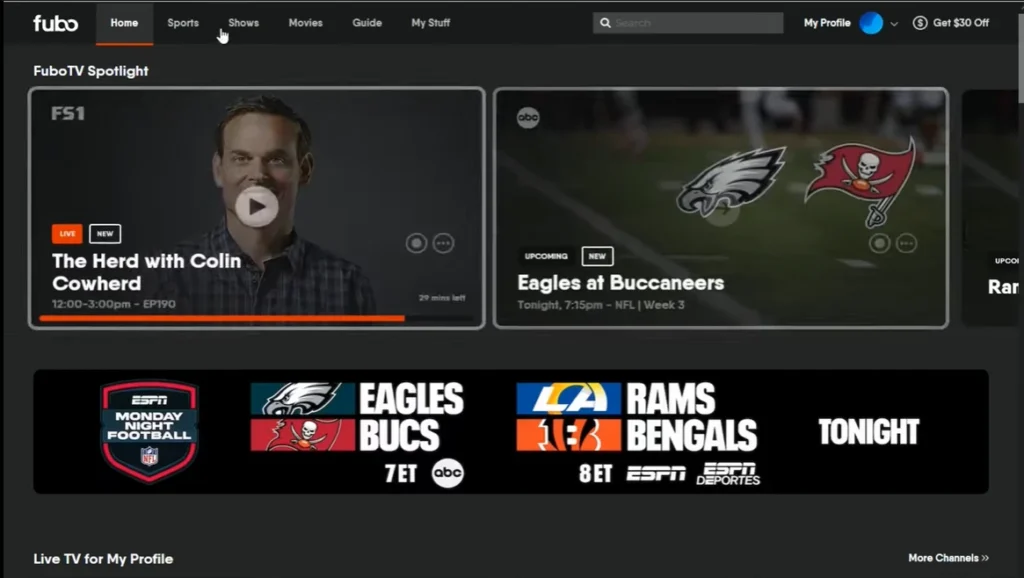
Task: Play The Herd with Colin Cowherd
Action: [x=257, y=206]
